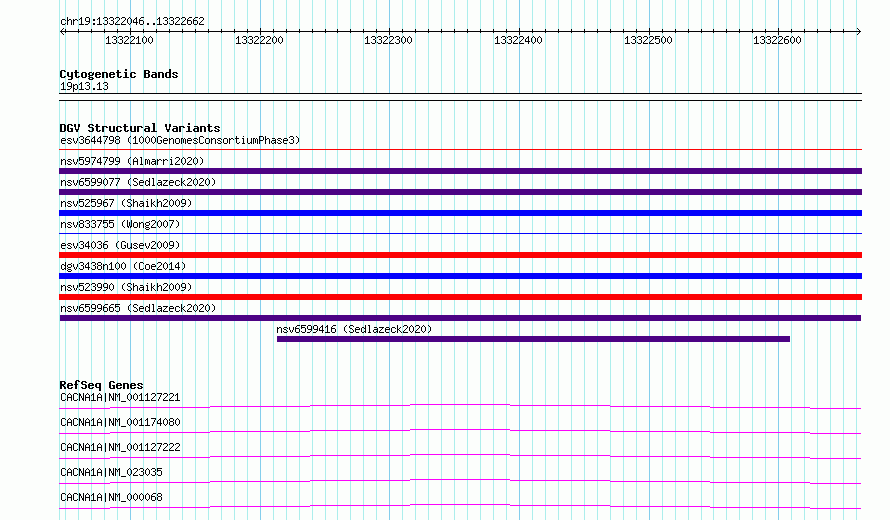
Task: Open the CACNA1A|NM_001174080 transcript label
Action: click(x=120, y=422)
